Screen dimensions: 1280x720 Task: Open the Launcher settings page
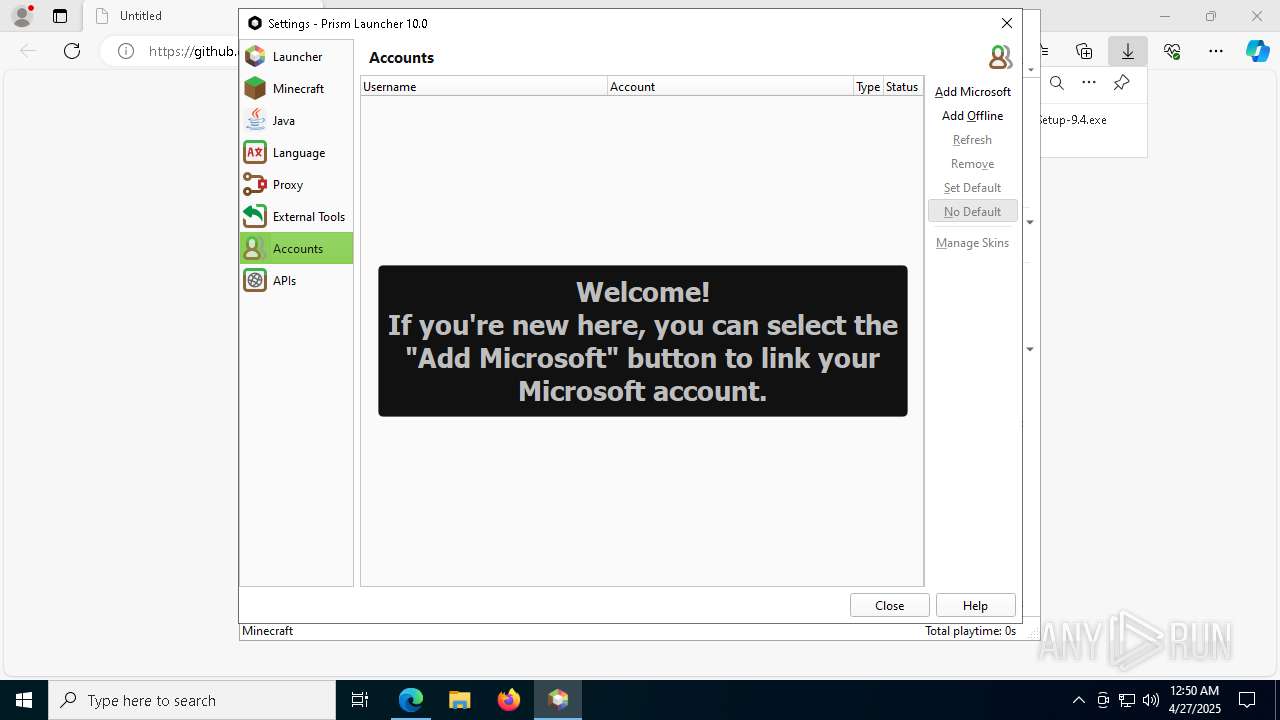296,57
